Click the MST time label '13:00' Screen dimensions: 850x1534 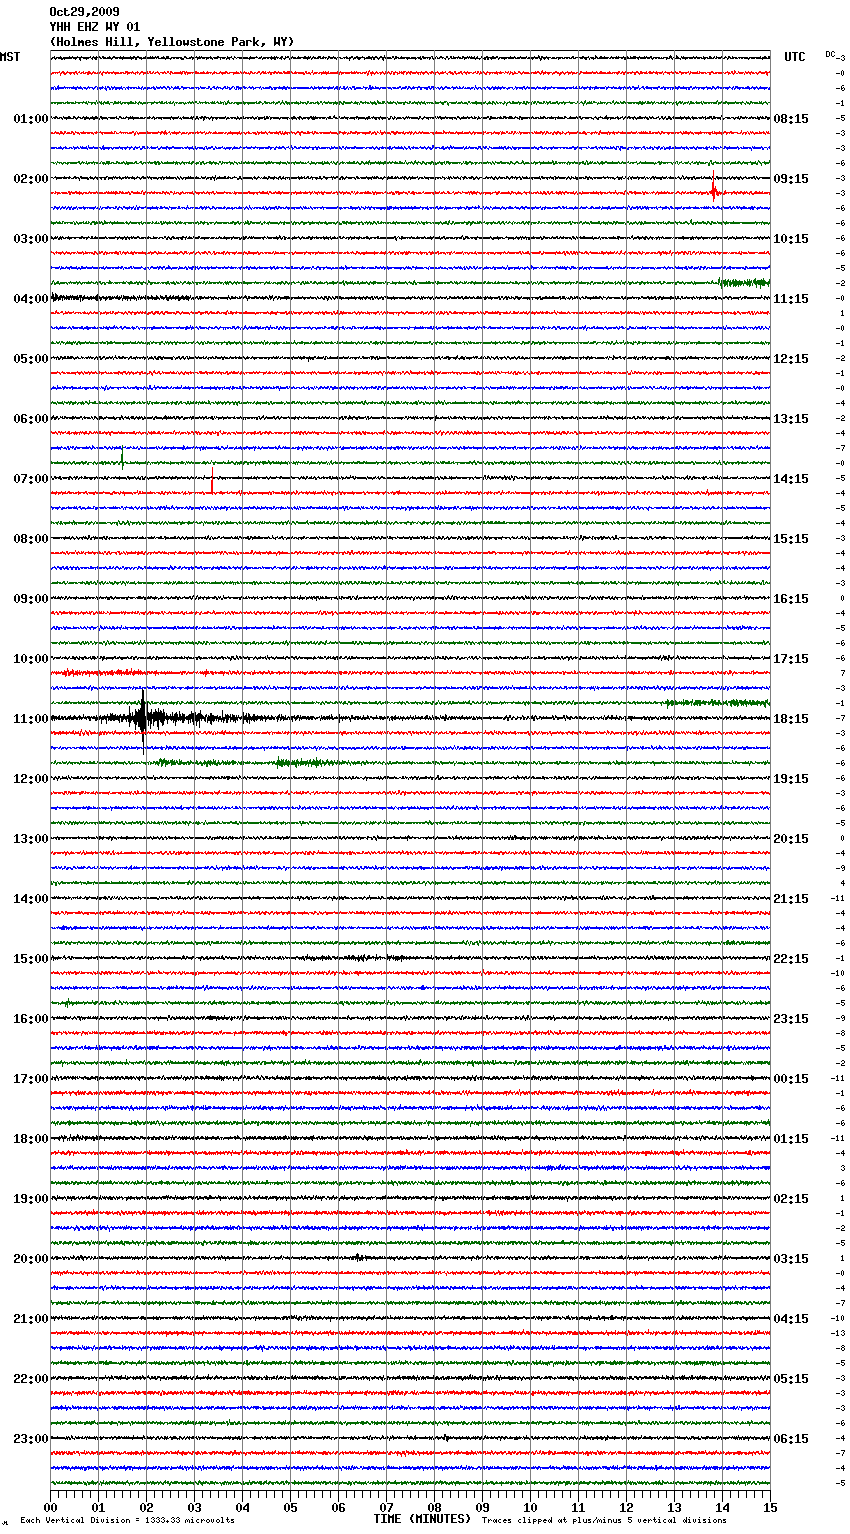(31, 839)
